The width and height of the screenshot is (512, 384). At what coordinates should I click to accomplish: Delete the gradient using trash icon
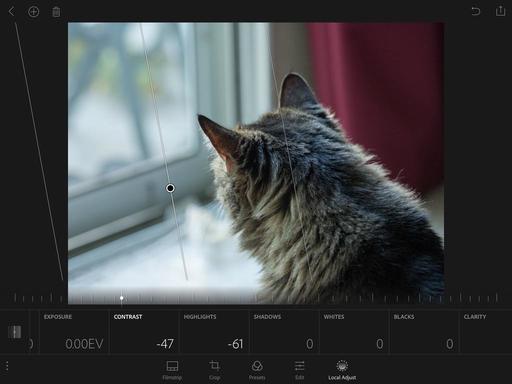point(56,12)
